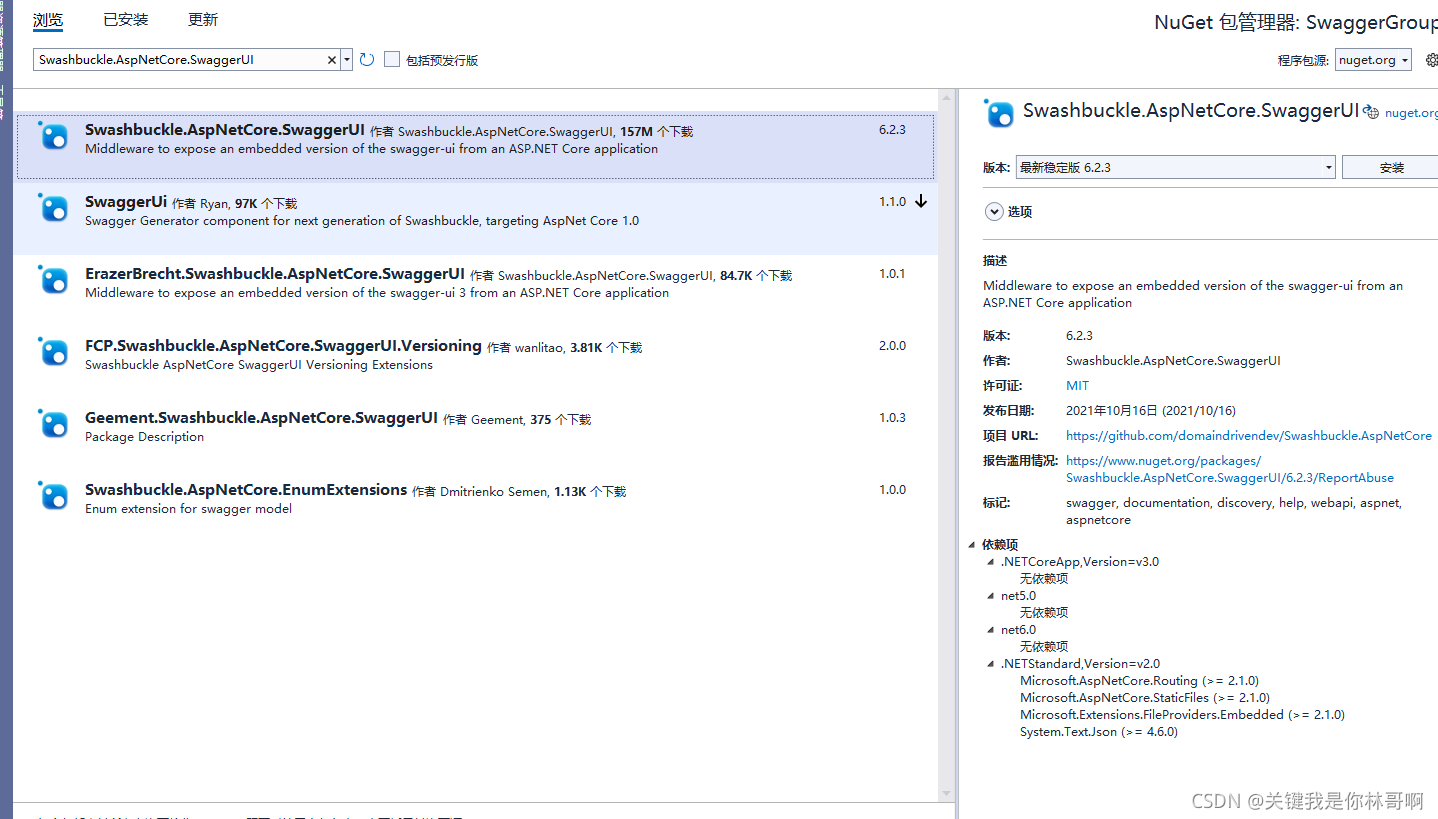
Task: Click the globe icon beside nuget.org link
Action: click(x=1372, y=114)
